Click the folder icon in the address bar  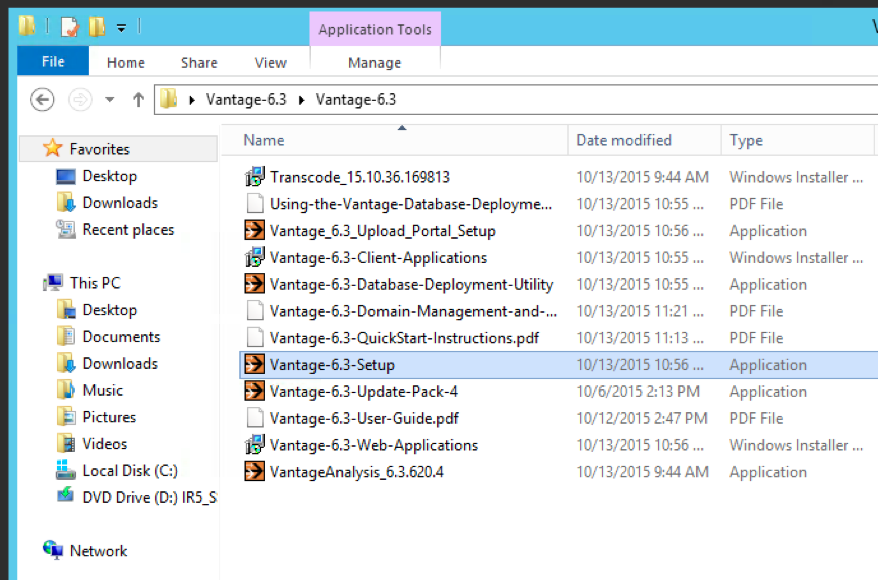coord(169,99)
